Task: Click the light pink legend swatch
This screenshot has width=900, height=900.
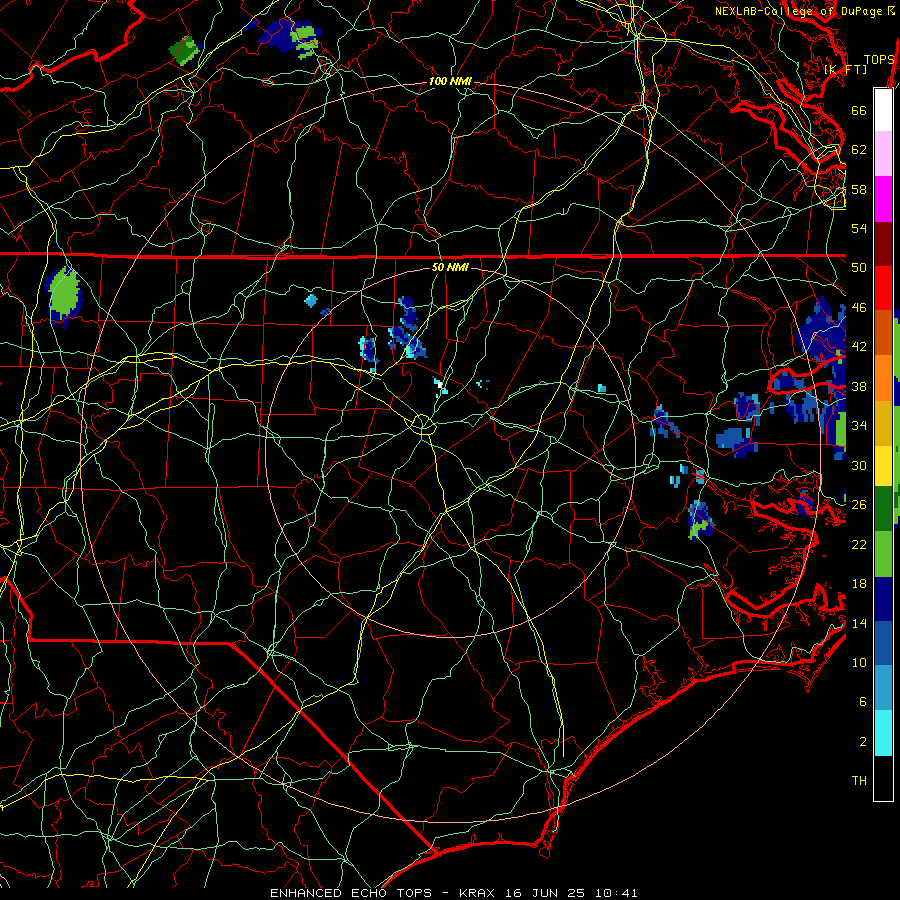Action: (883, 154)
